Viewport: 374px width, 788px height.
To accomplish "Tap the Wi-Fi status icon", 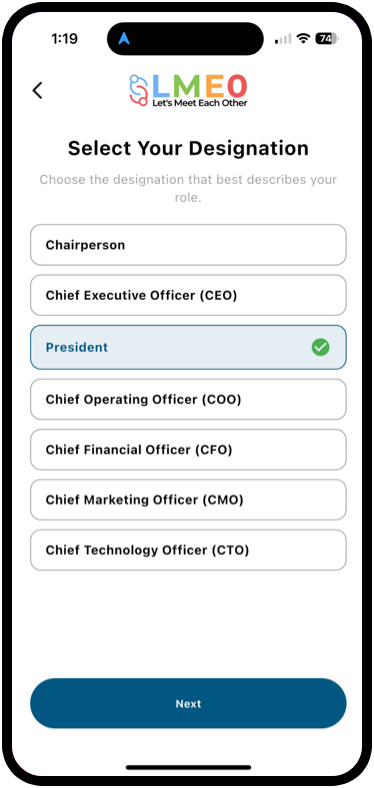I will [303, 39].
